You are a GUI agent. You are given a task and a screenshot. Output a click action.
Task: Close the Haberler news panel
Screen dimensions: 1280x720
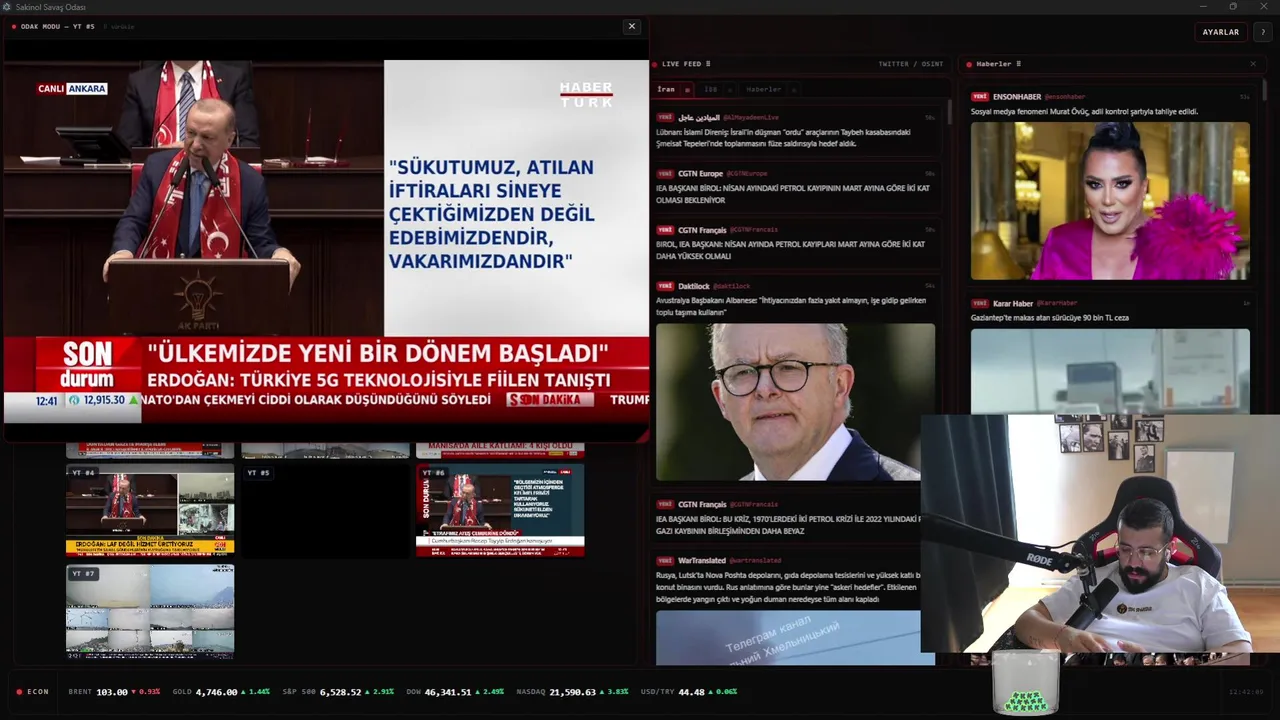pos(1253,64)
